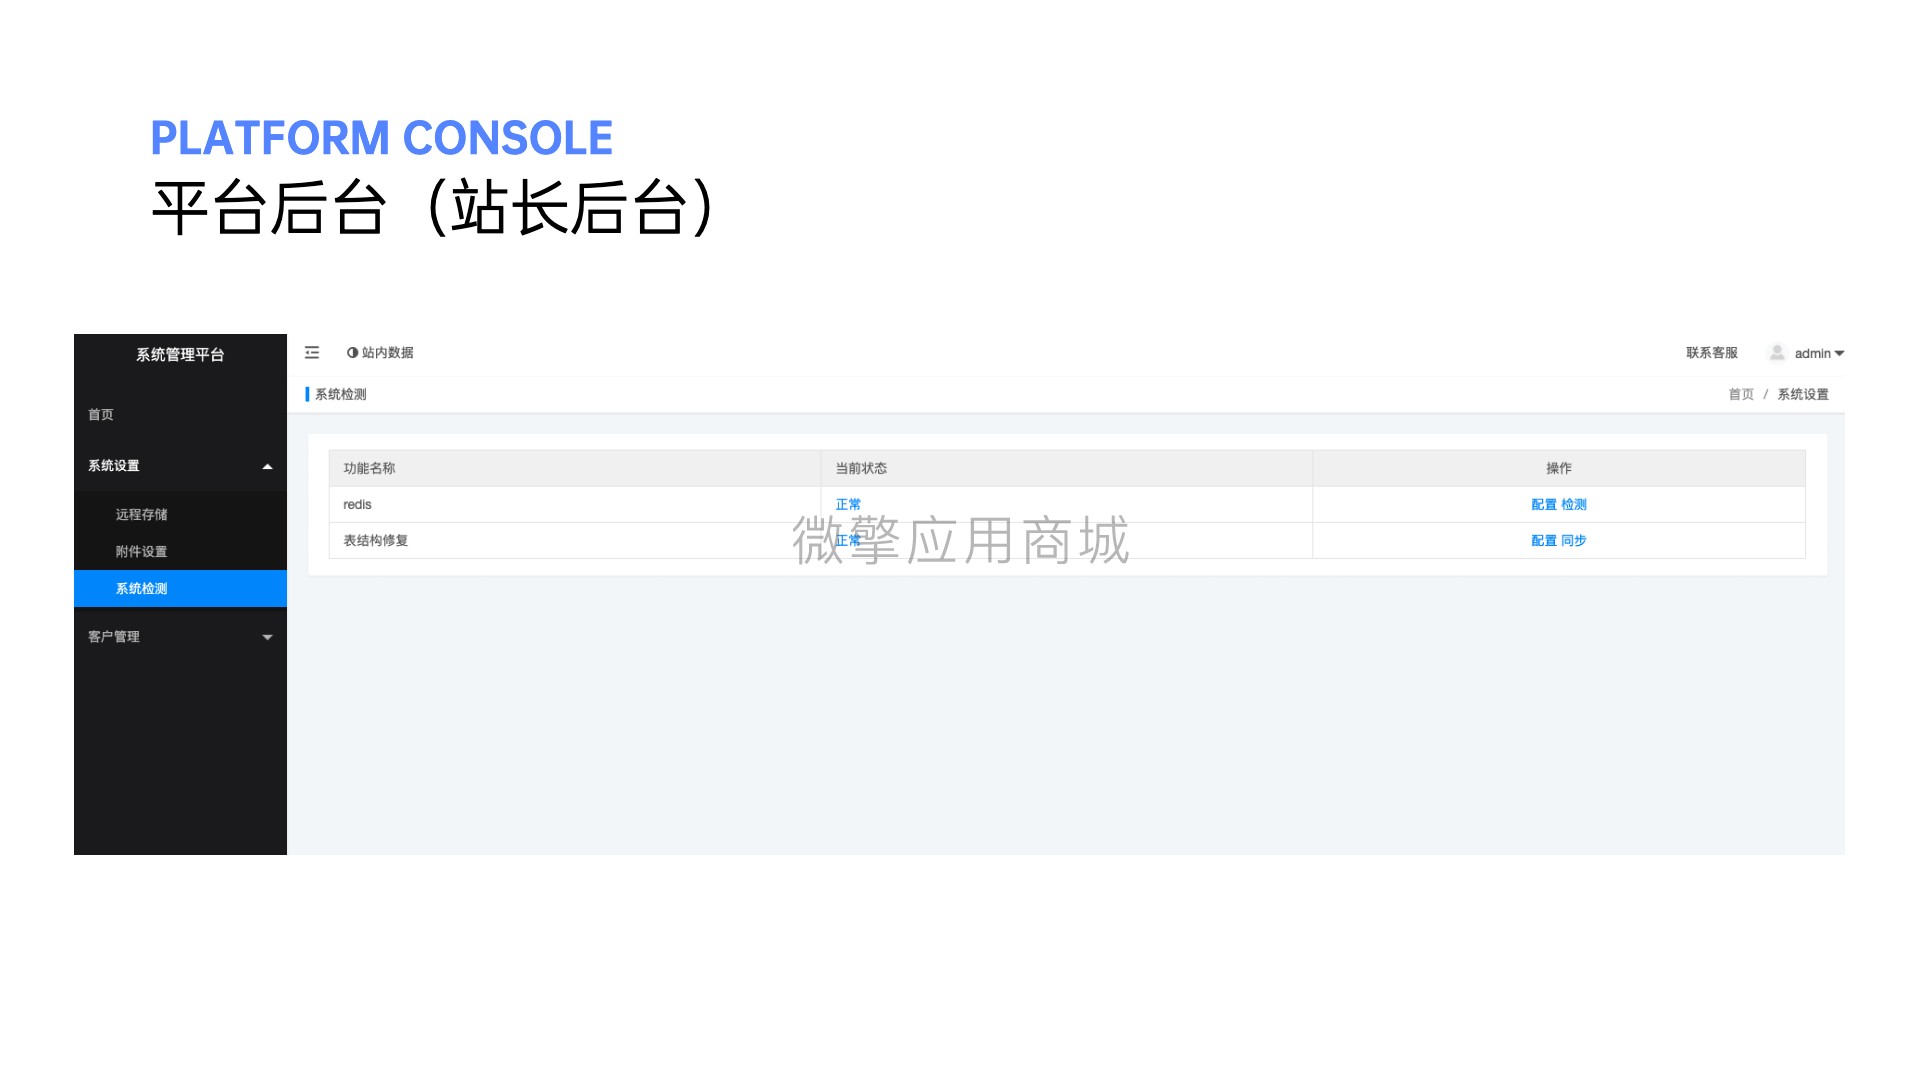Click the 联系客服 support icon
Screen dimensions: 1920x1080
pos(1710,352)
